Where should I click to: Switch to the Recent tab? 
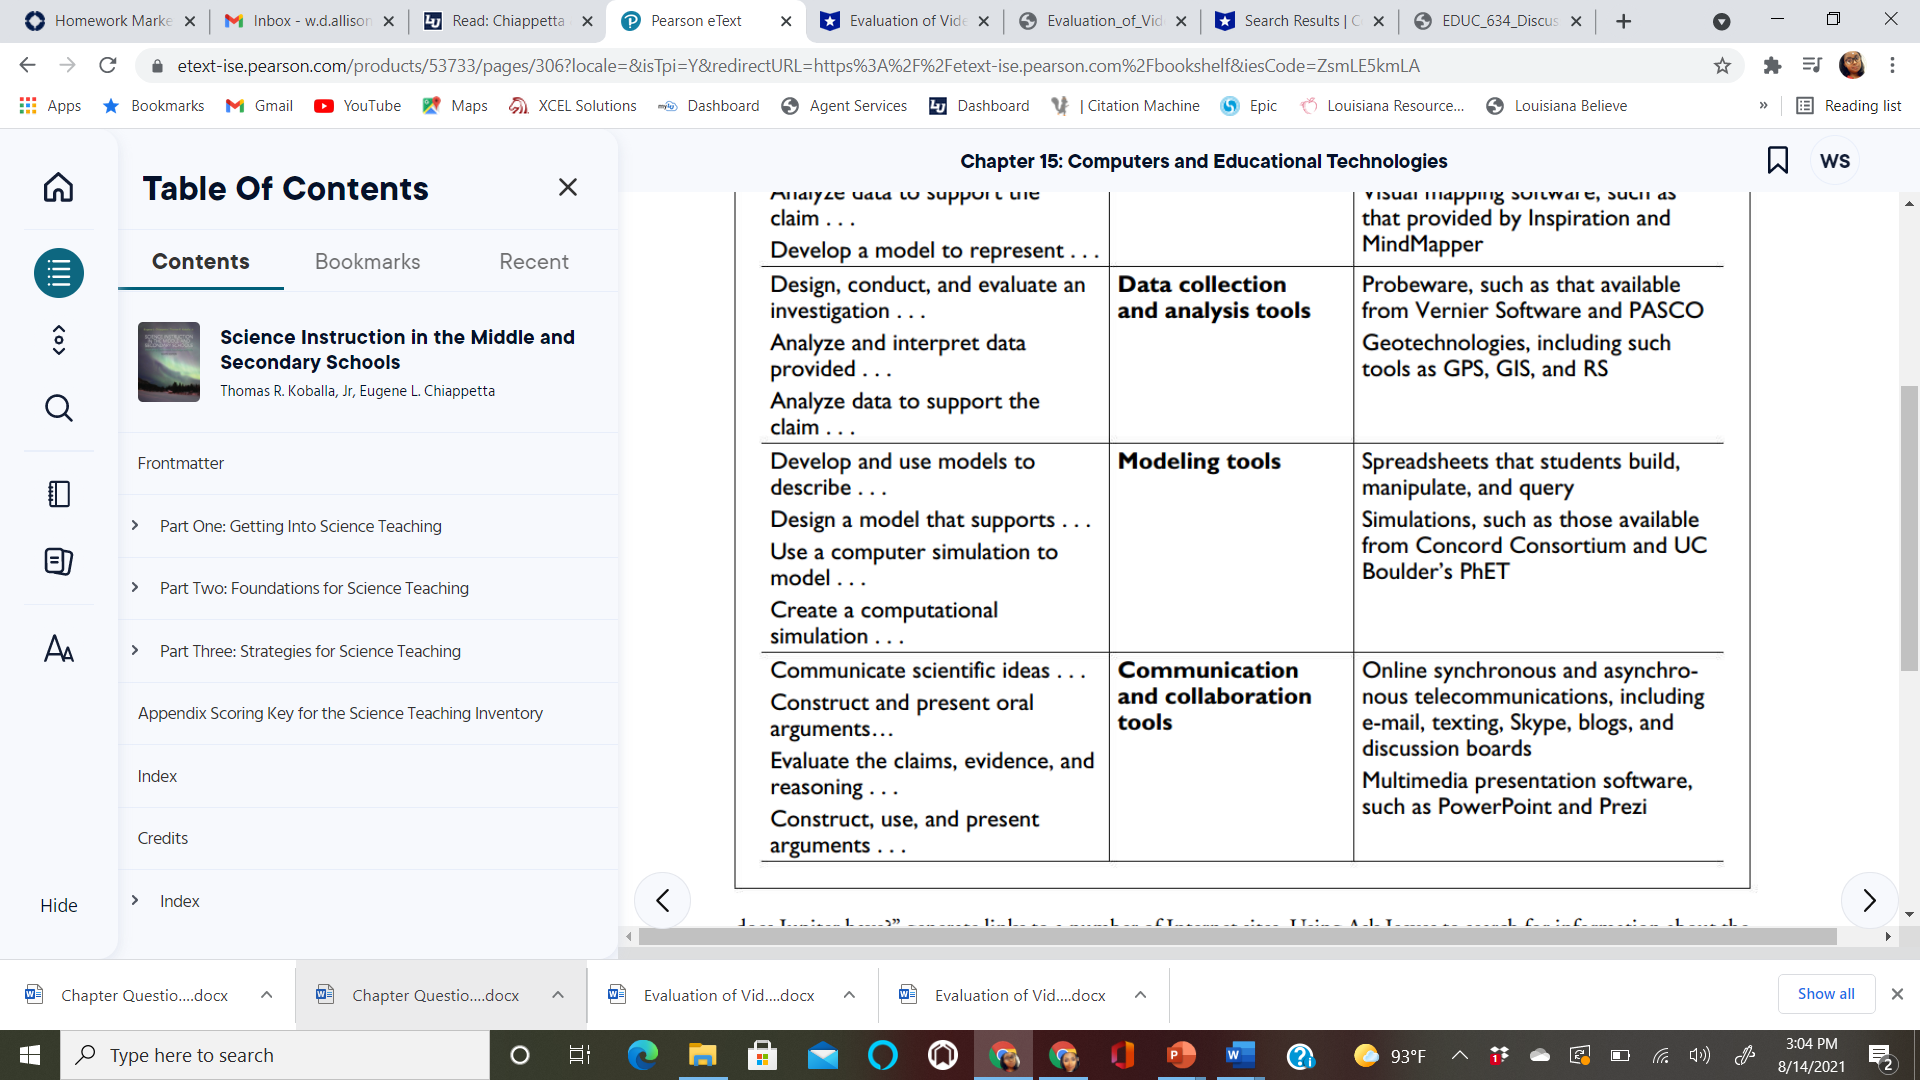click(534, 261)
